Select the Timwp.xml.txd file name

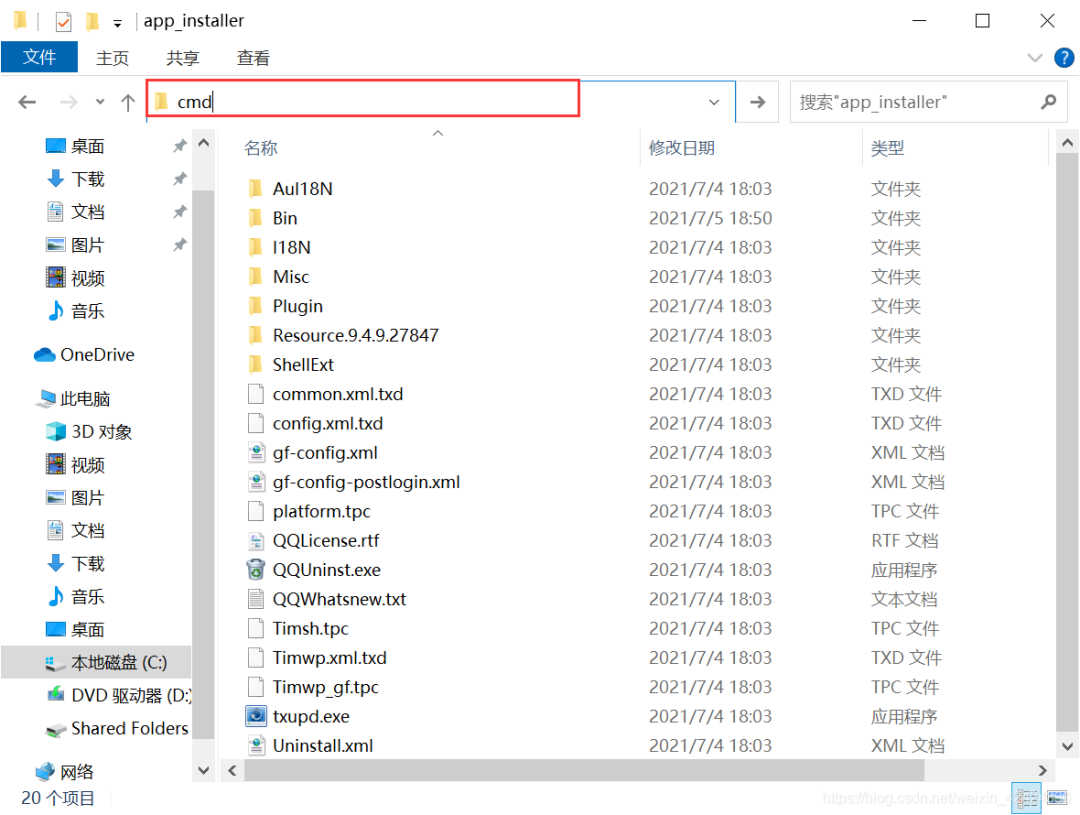point(330,657)
